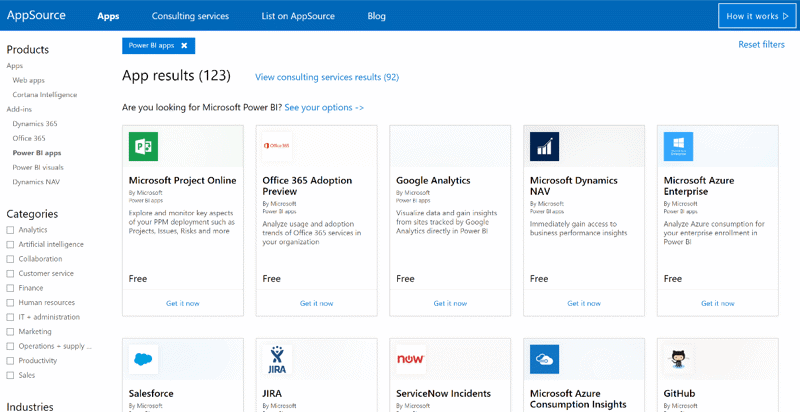Tick the Operations + supply checkbox
The width and height of the screenshot is (800, 412).
[x=10, y=346]
